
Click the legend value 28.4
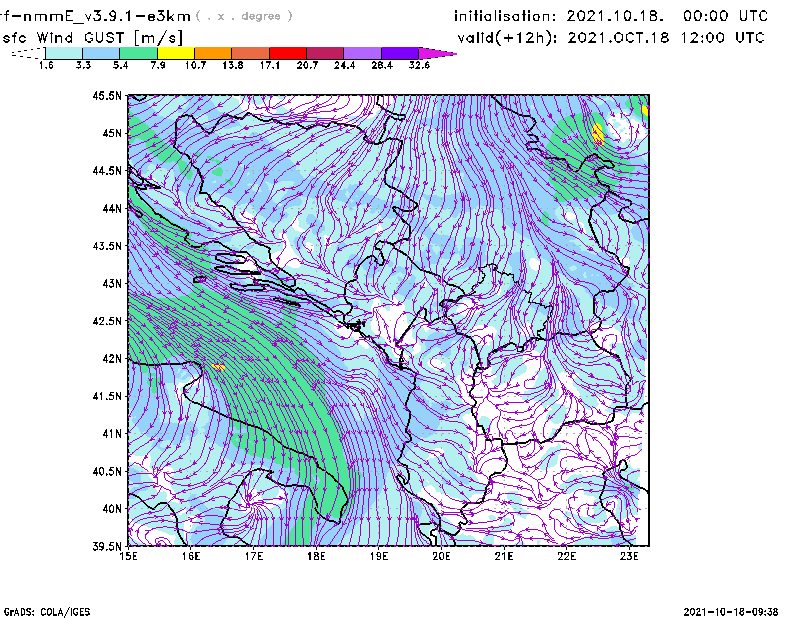coord(382,65)
